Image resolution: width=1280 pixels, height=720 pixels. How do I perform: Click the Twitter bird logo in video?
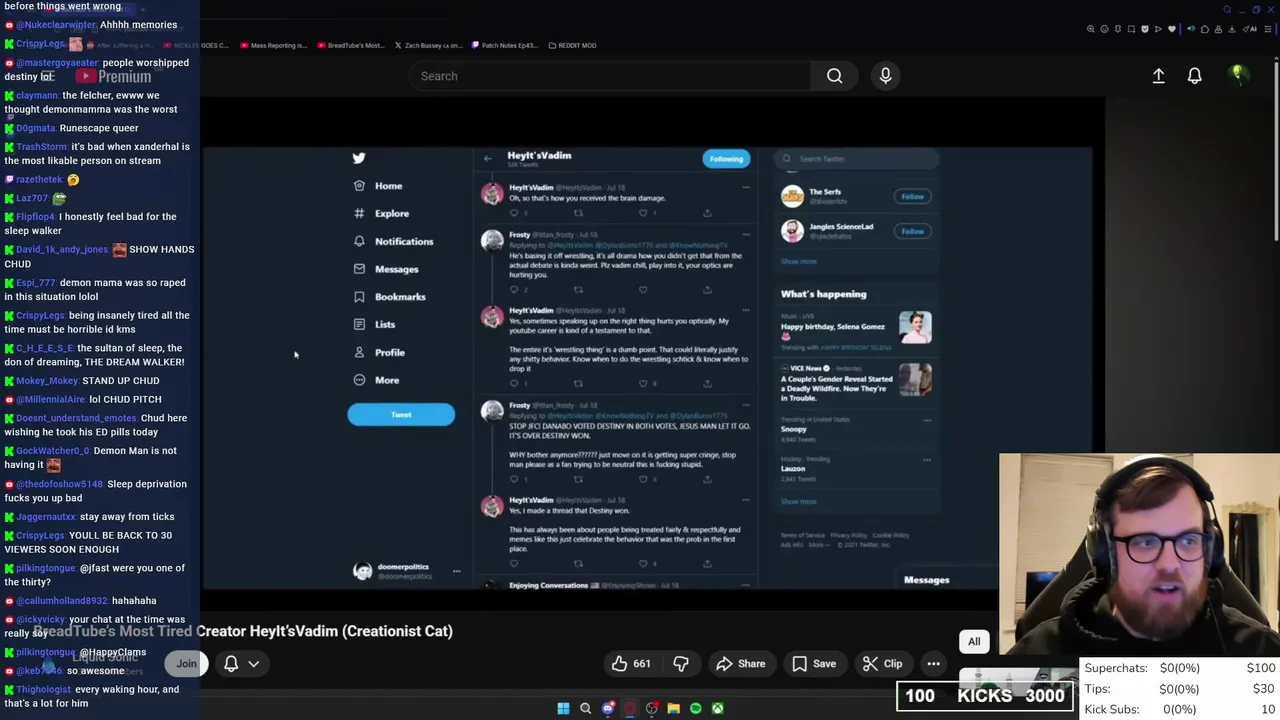[359, 158]
